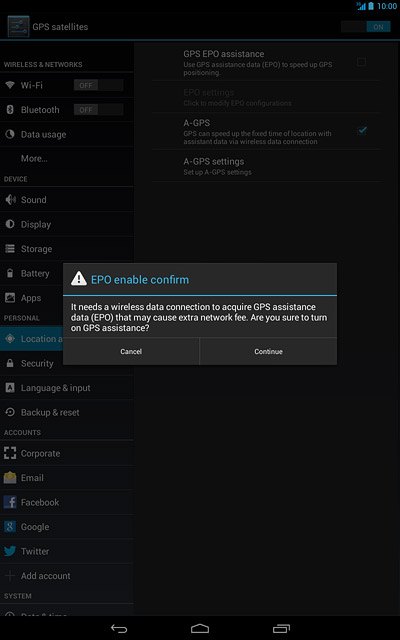Image resolution: width=400 pixels, height=640 pixels.
Task: Tap the Google account icon
Action: pos(10,527)
